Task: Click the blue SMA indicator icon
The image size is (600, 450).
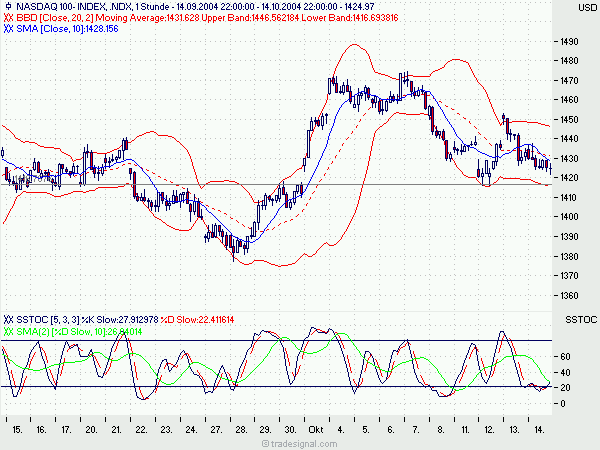Action: click(x=8, y=29)
